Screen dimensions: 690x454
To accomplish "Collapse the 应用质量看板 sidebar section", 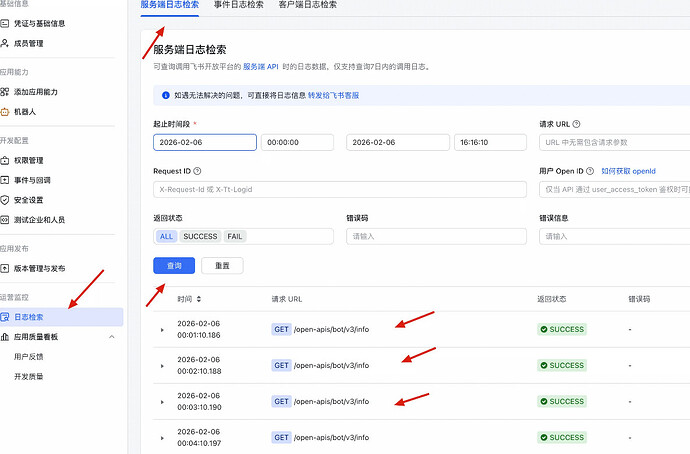I will click(x=112, y=337).
